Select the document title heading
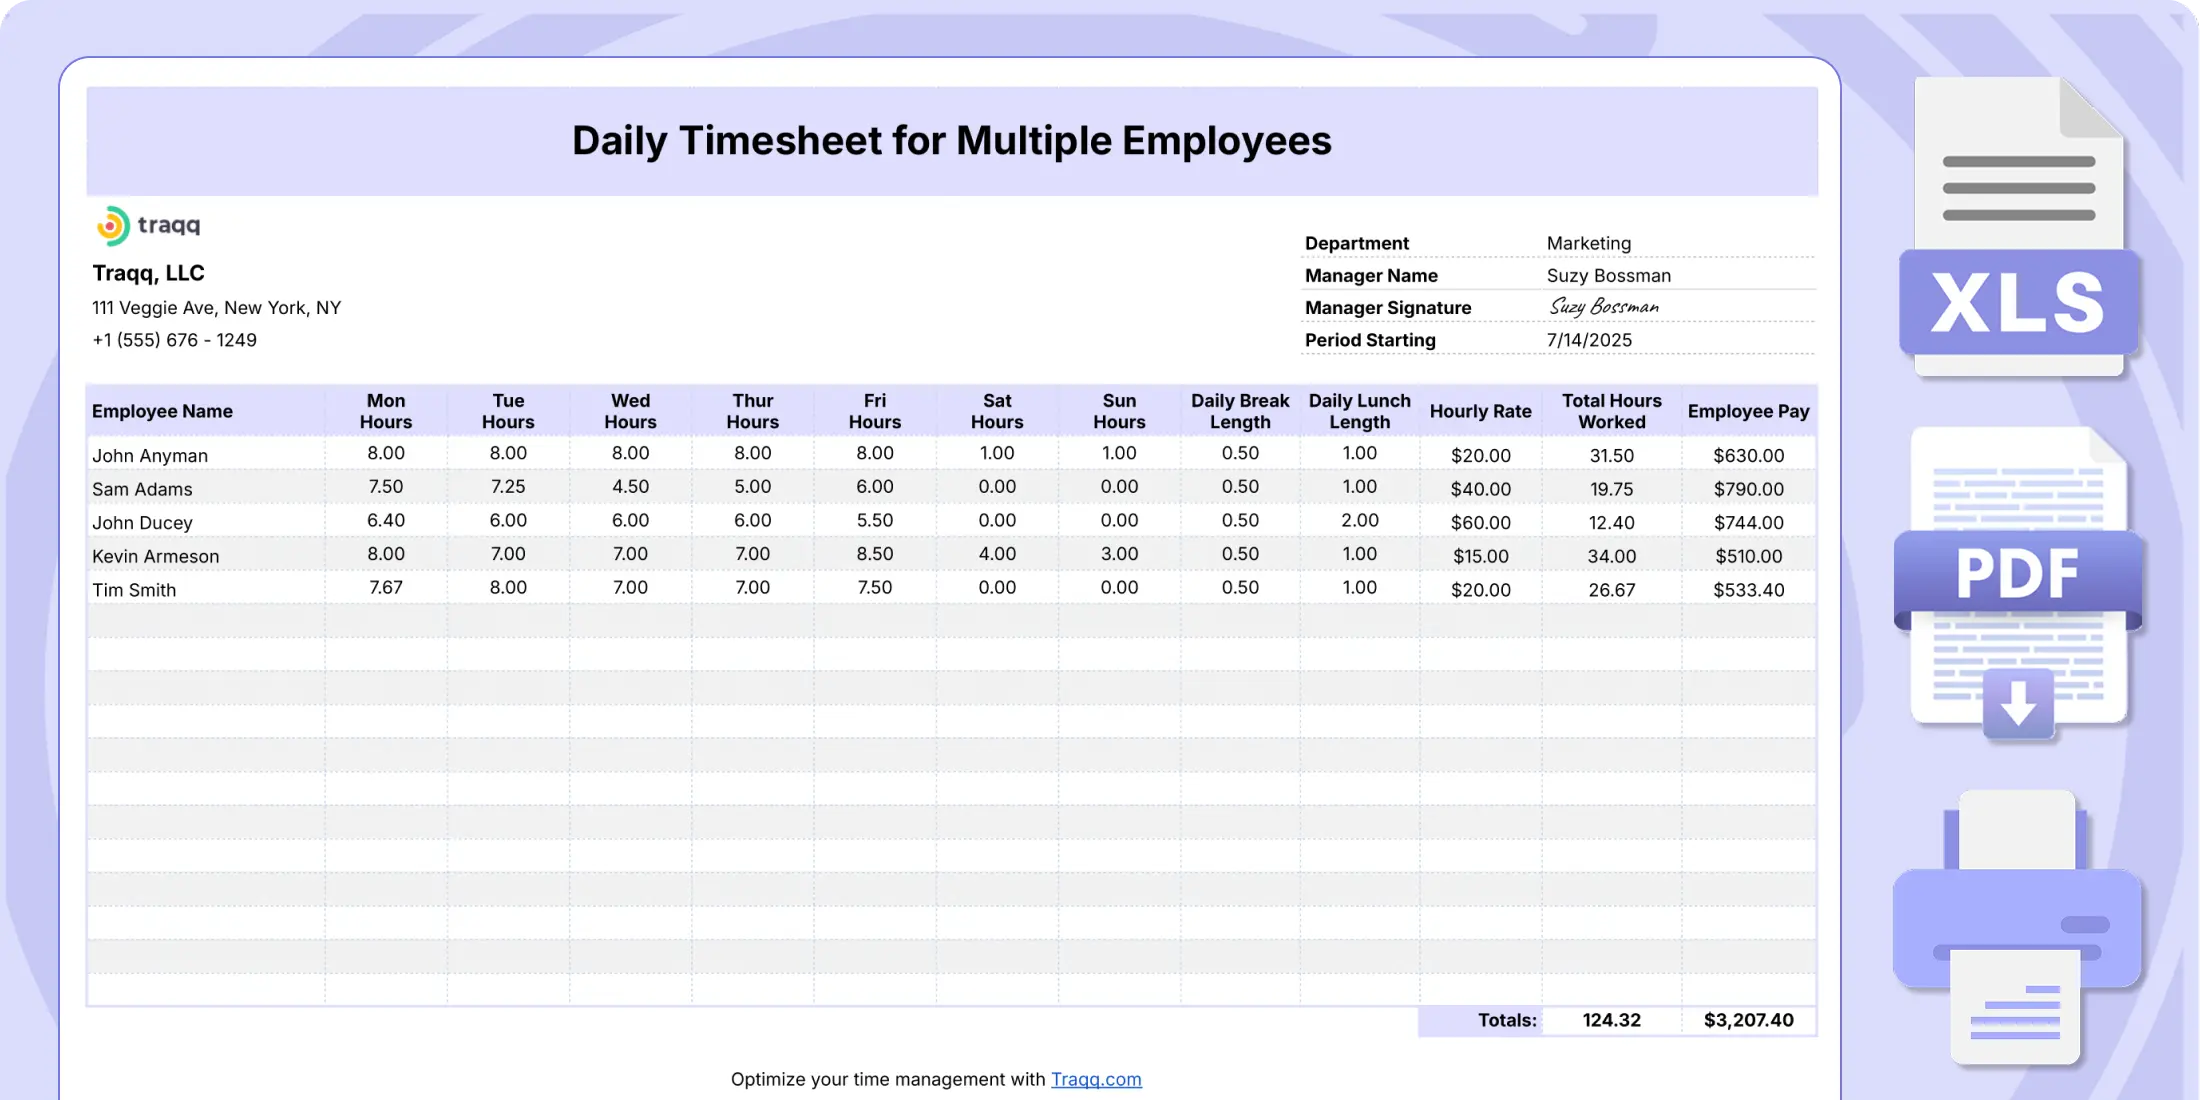The width and height of the screenshot is (2200, 1100). pos(951,140)
